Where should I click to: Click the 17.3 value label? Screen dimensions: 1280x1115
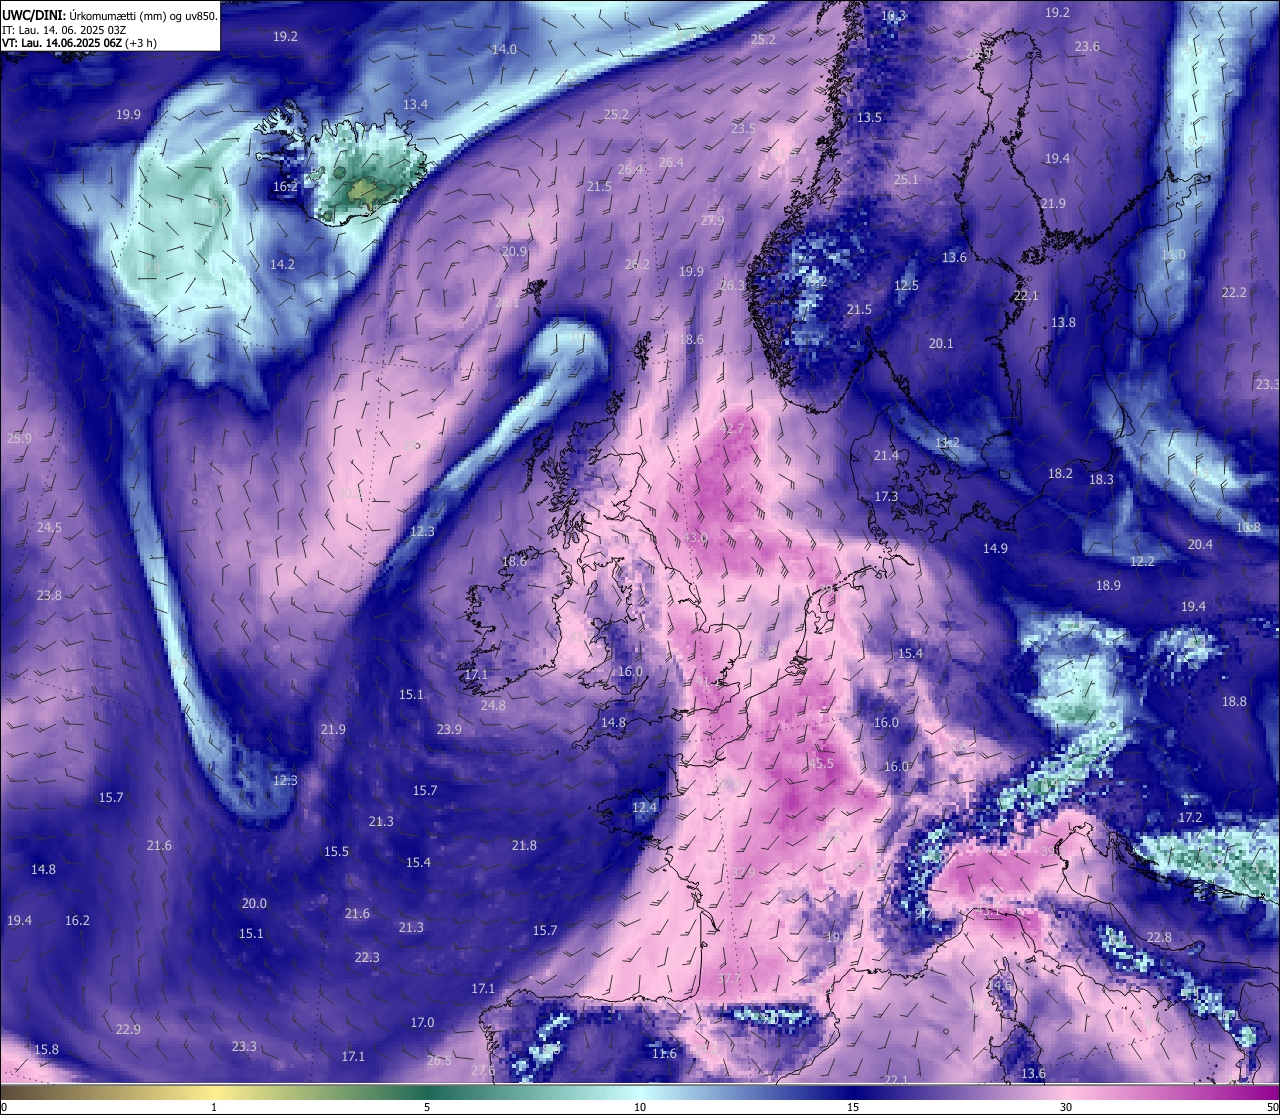[x=886, y=497]
